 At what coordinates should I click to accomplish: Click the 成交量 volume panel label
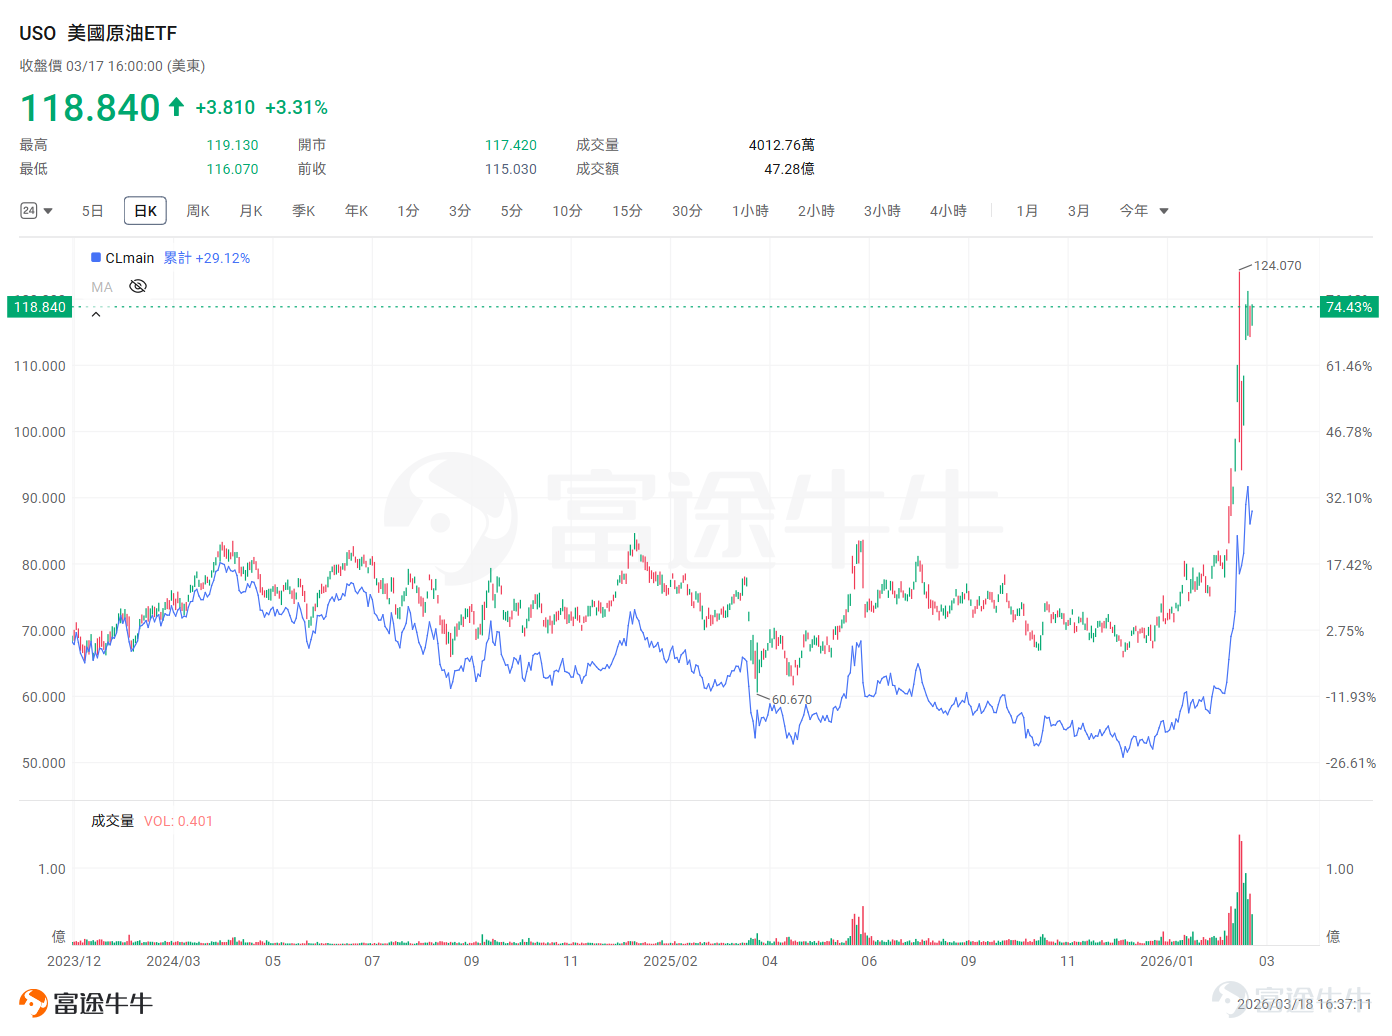point(112,821)
